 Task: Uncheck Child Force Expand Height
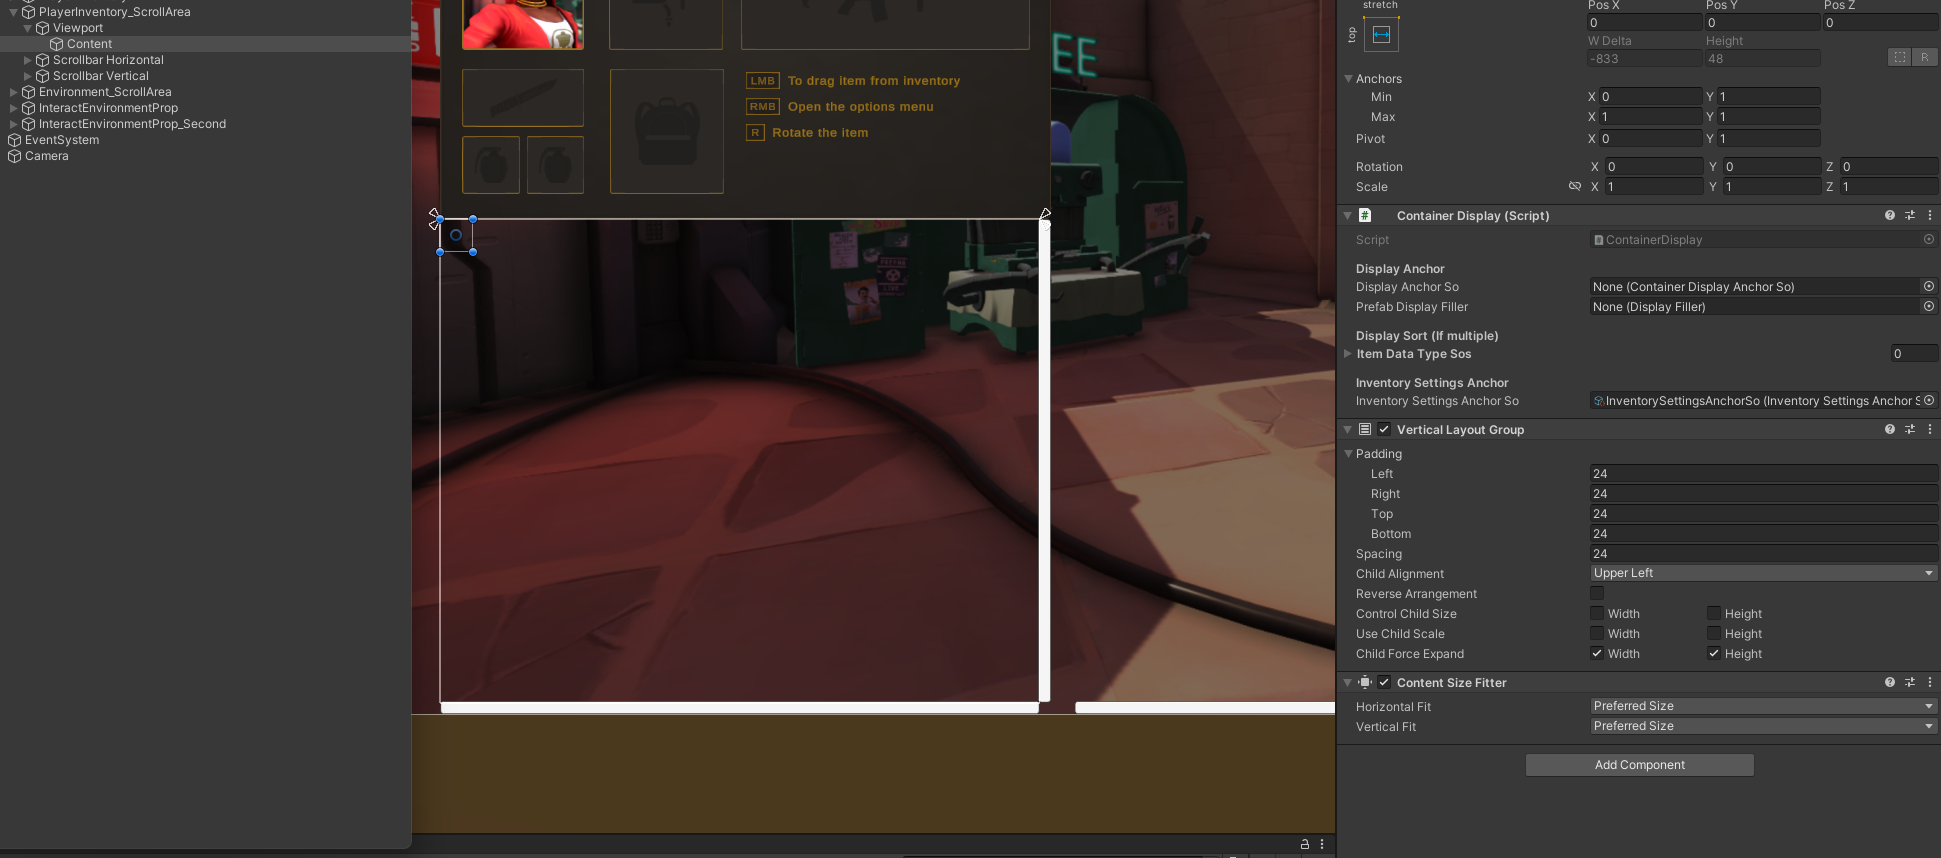coord(1714,654)
